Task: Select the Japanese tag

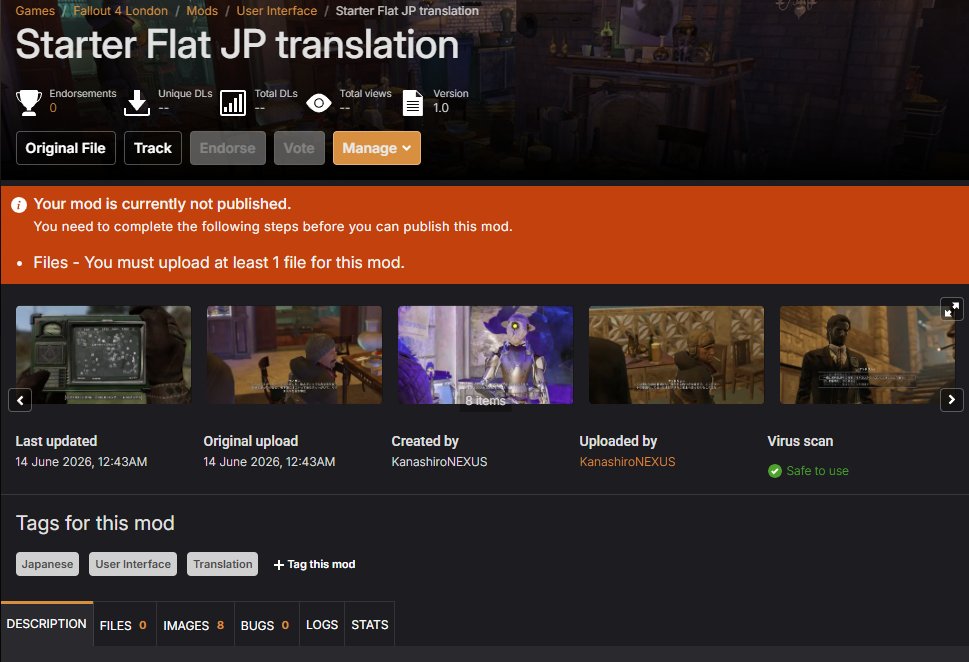Action: (x=48, y=564)
